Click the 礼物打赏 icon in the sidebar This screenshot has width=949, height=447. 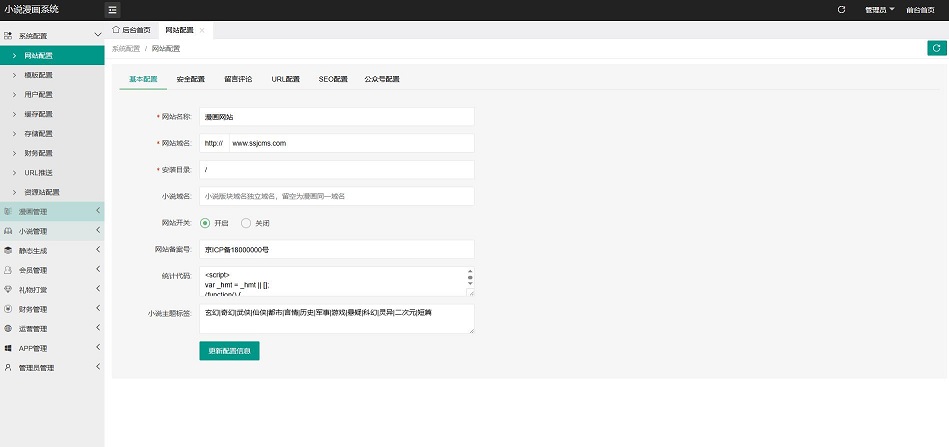8,290
